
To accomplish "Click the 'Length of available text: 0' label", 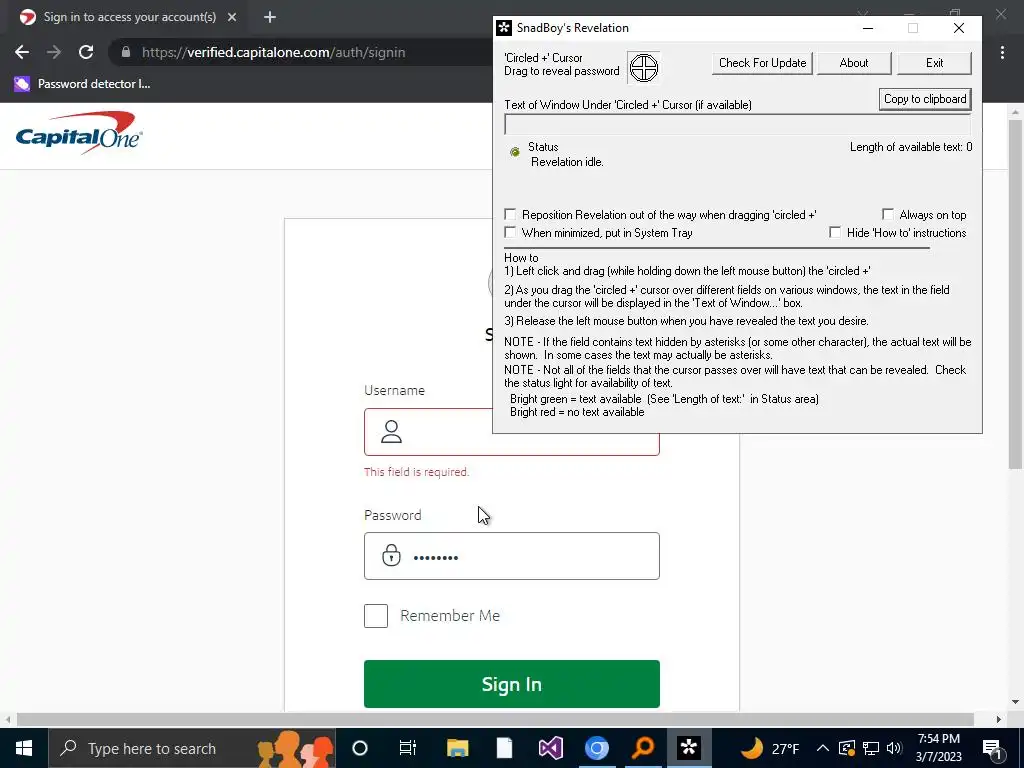I will pyautogui.click(x=910, y=147).
